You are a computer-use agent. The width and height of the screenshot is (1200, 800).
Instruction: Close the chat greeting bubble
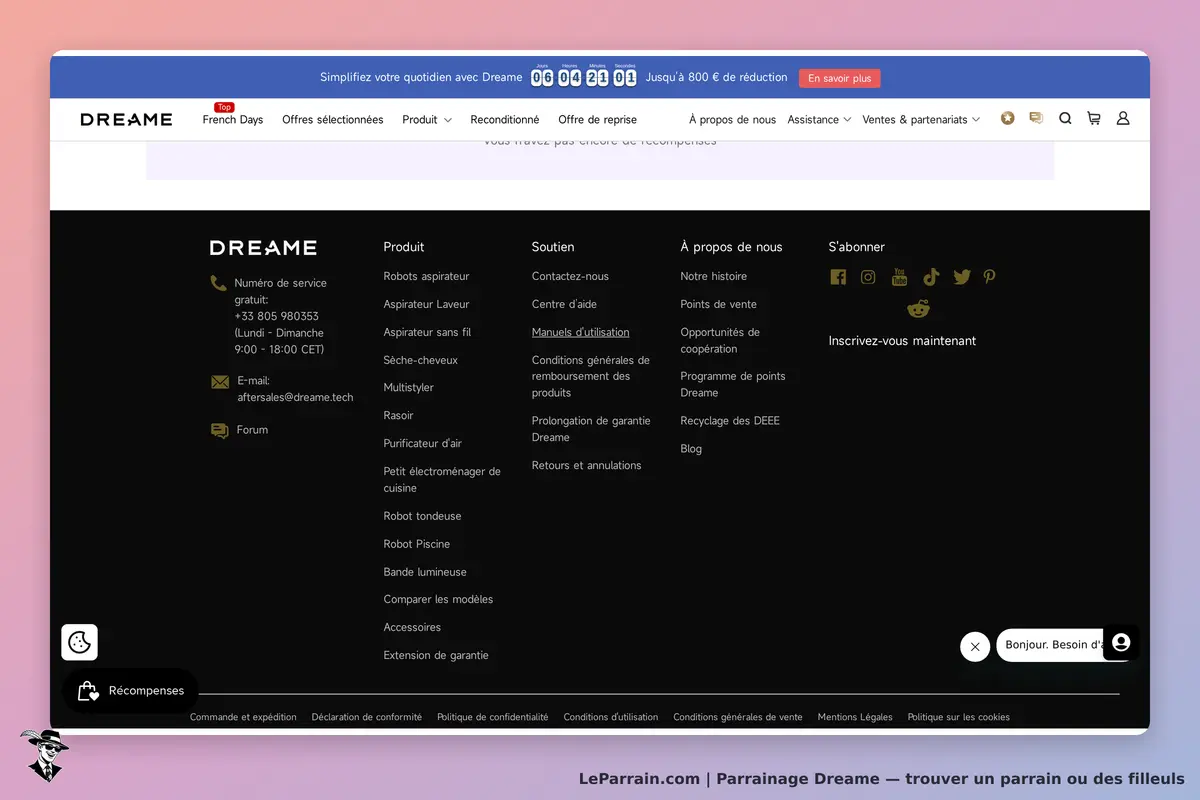(x=975, y=646)
